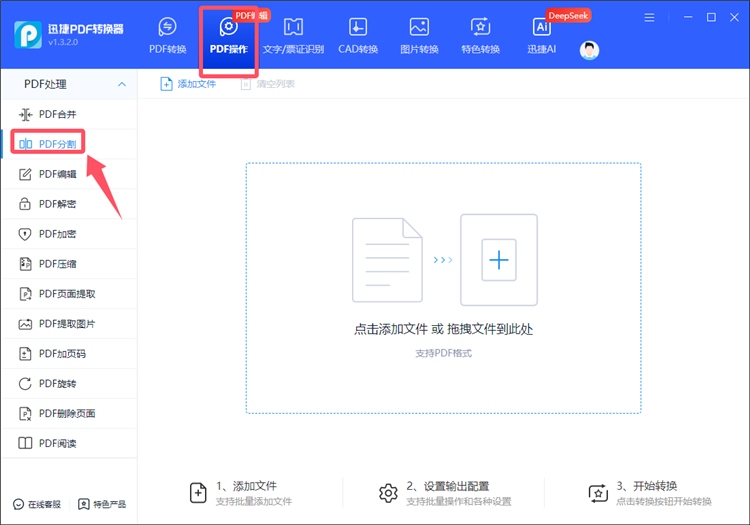750x525 pixels.
Task: Select PDF合并 in sidebar
Action: pyautogui.click(x=69, y=114)
